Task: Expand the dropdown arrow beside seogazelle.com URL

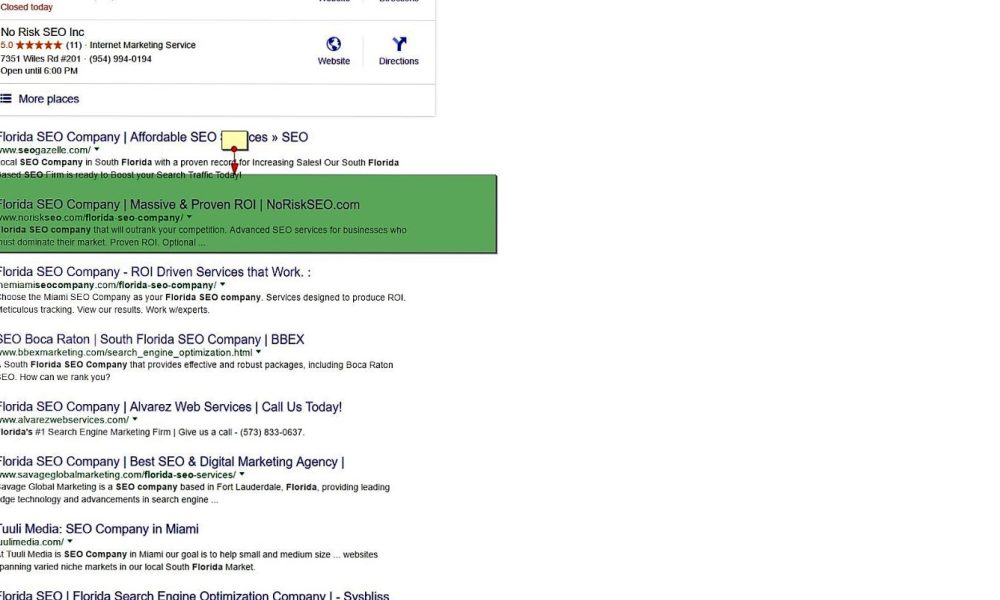Action: point(97,150)
